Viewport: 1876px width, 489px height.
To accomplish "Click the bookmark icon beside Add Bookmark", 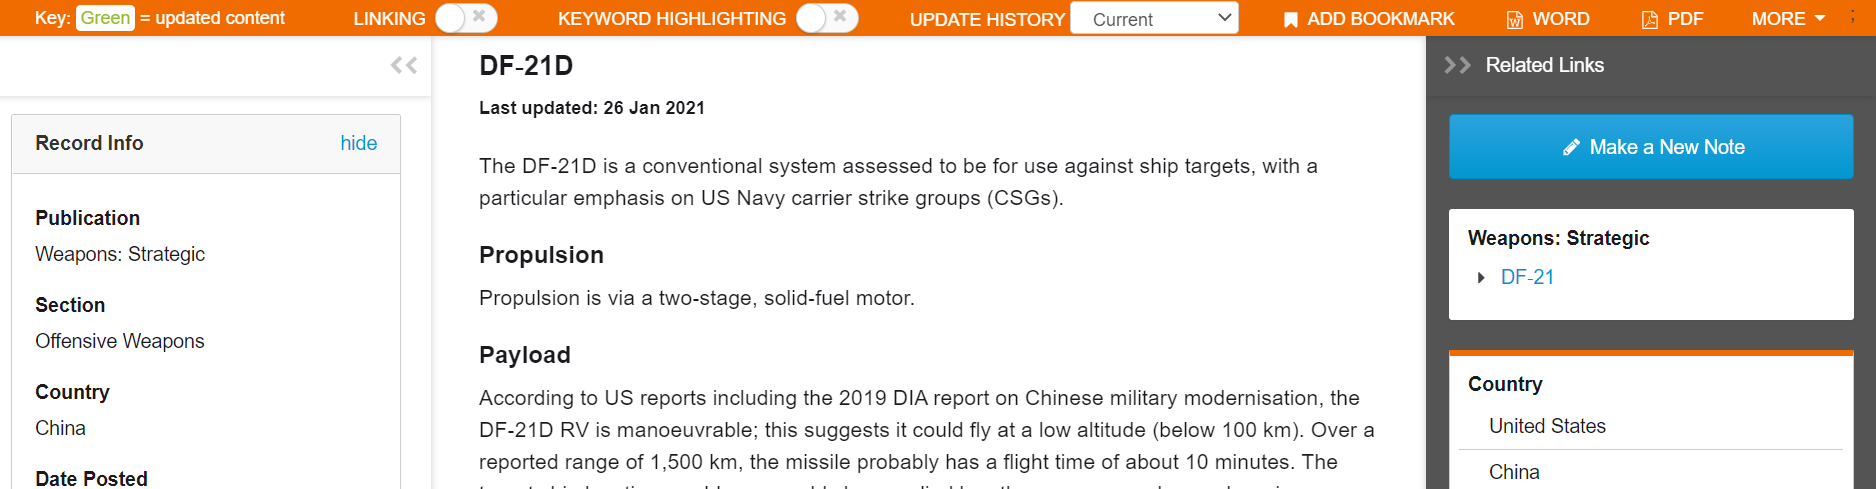I will (x=1290, y=19).
